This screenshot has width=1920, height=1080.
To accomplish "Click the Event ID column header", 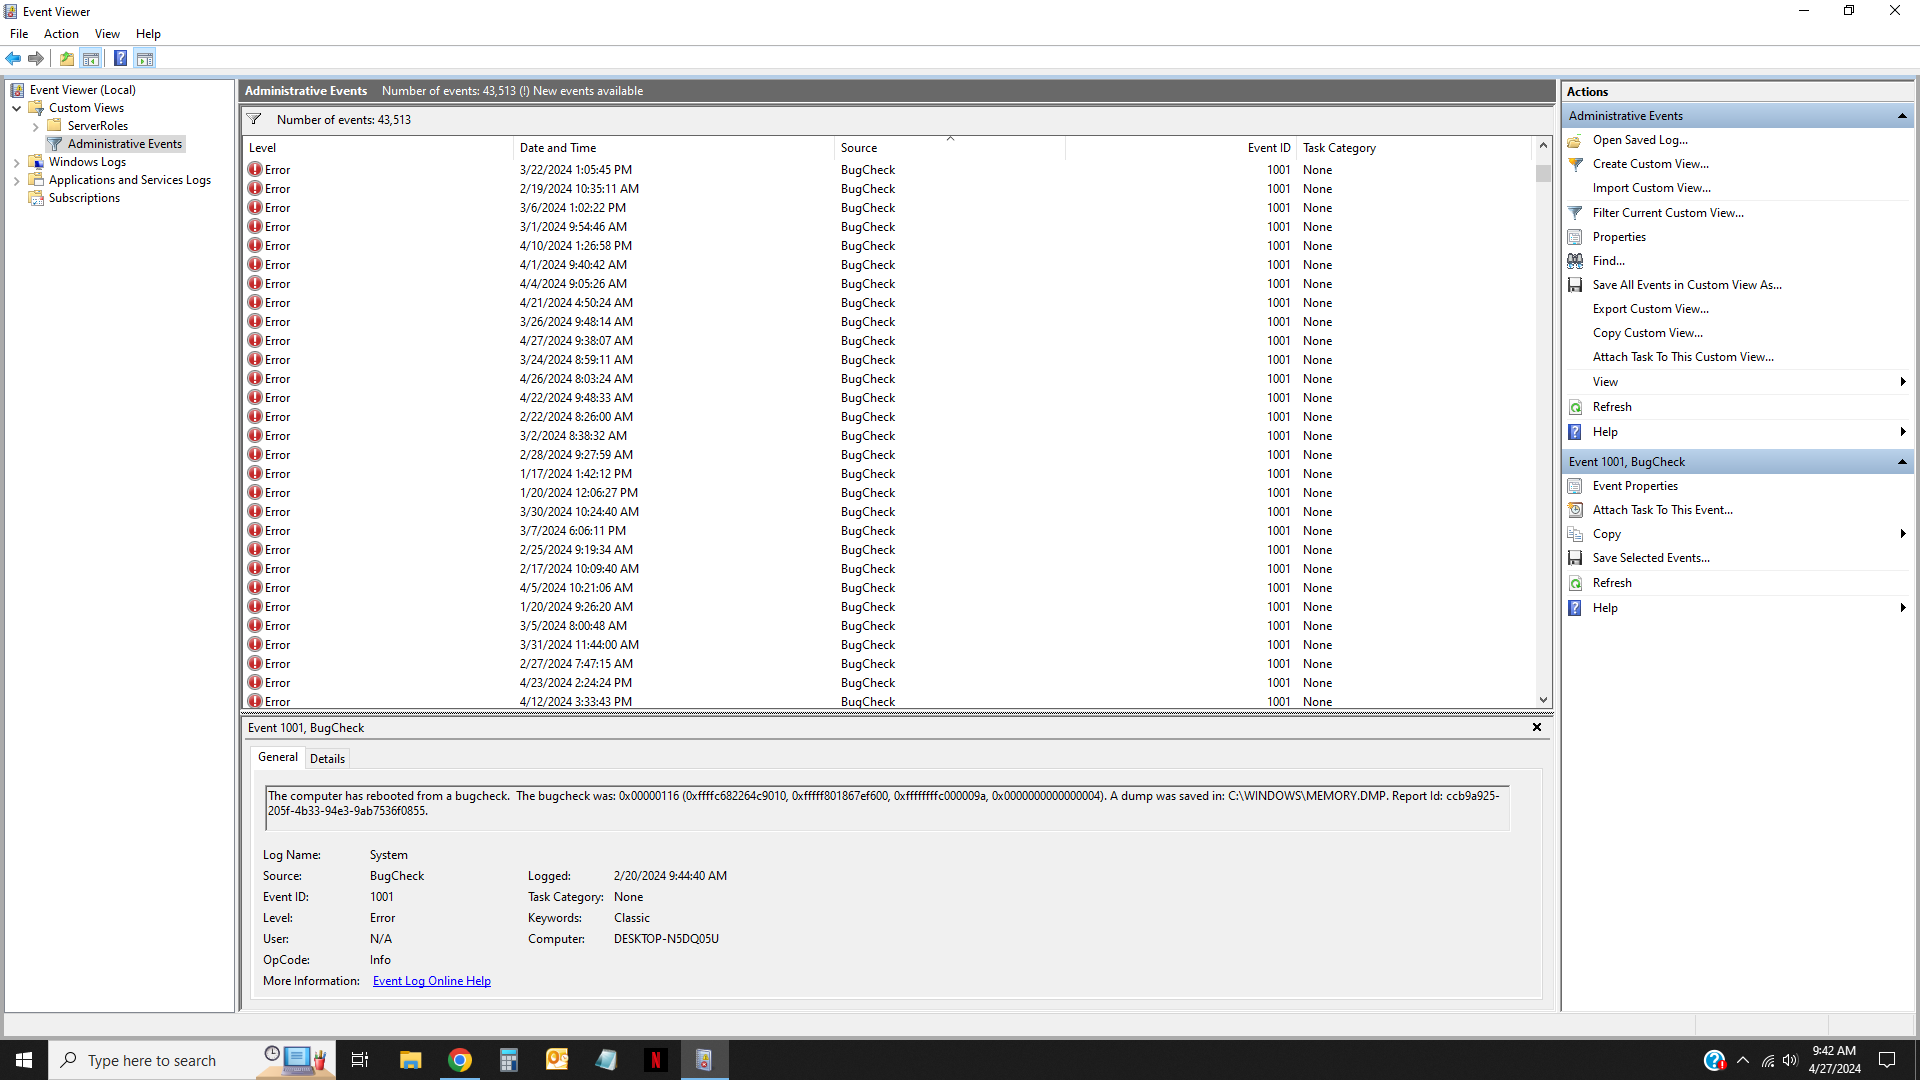I will (1181, 148).
